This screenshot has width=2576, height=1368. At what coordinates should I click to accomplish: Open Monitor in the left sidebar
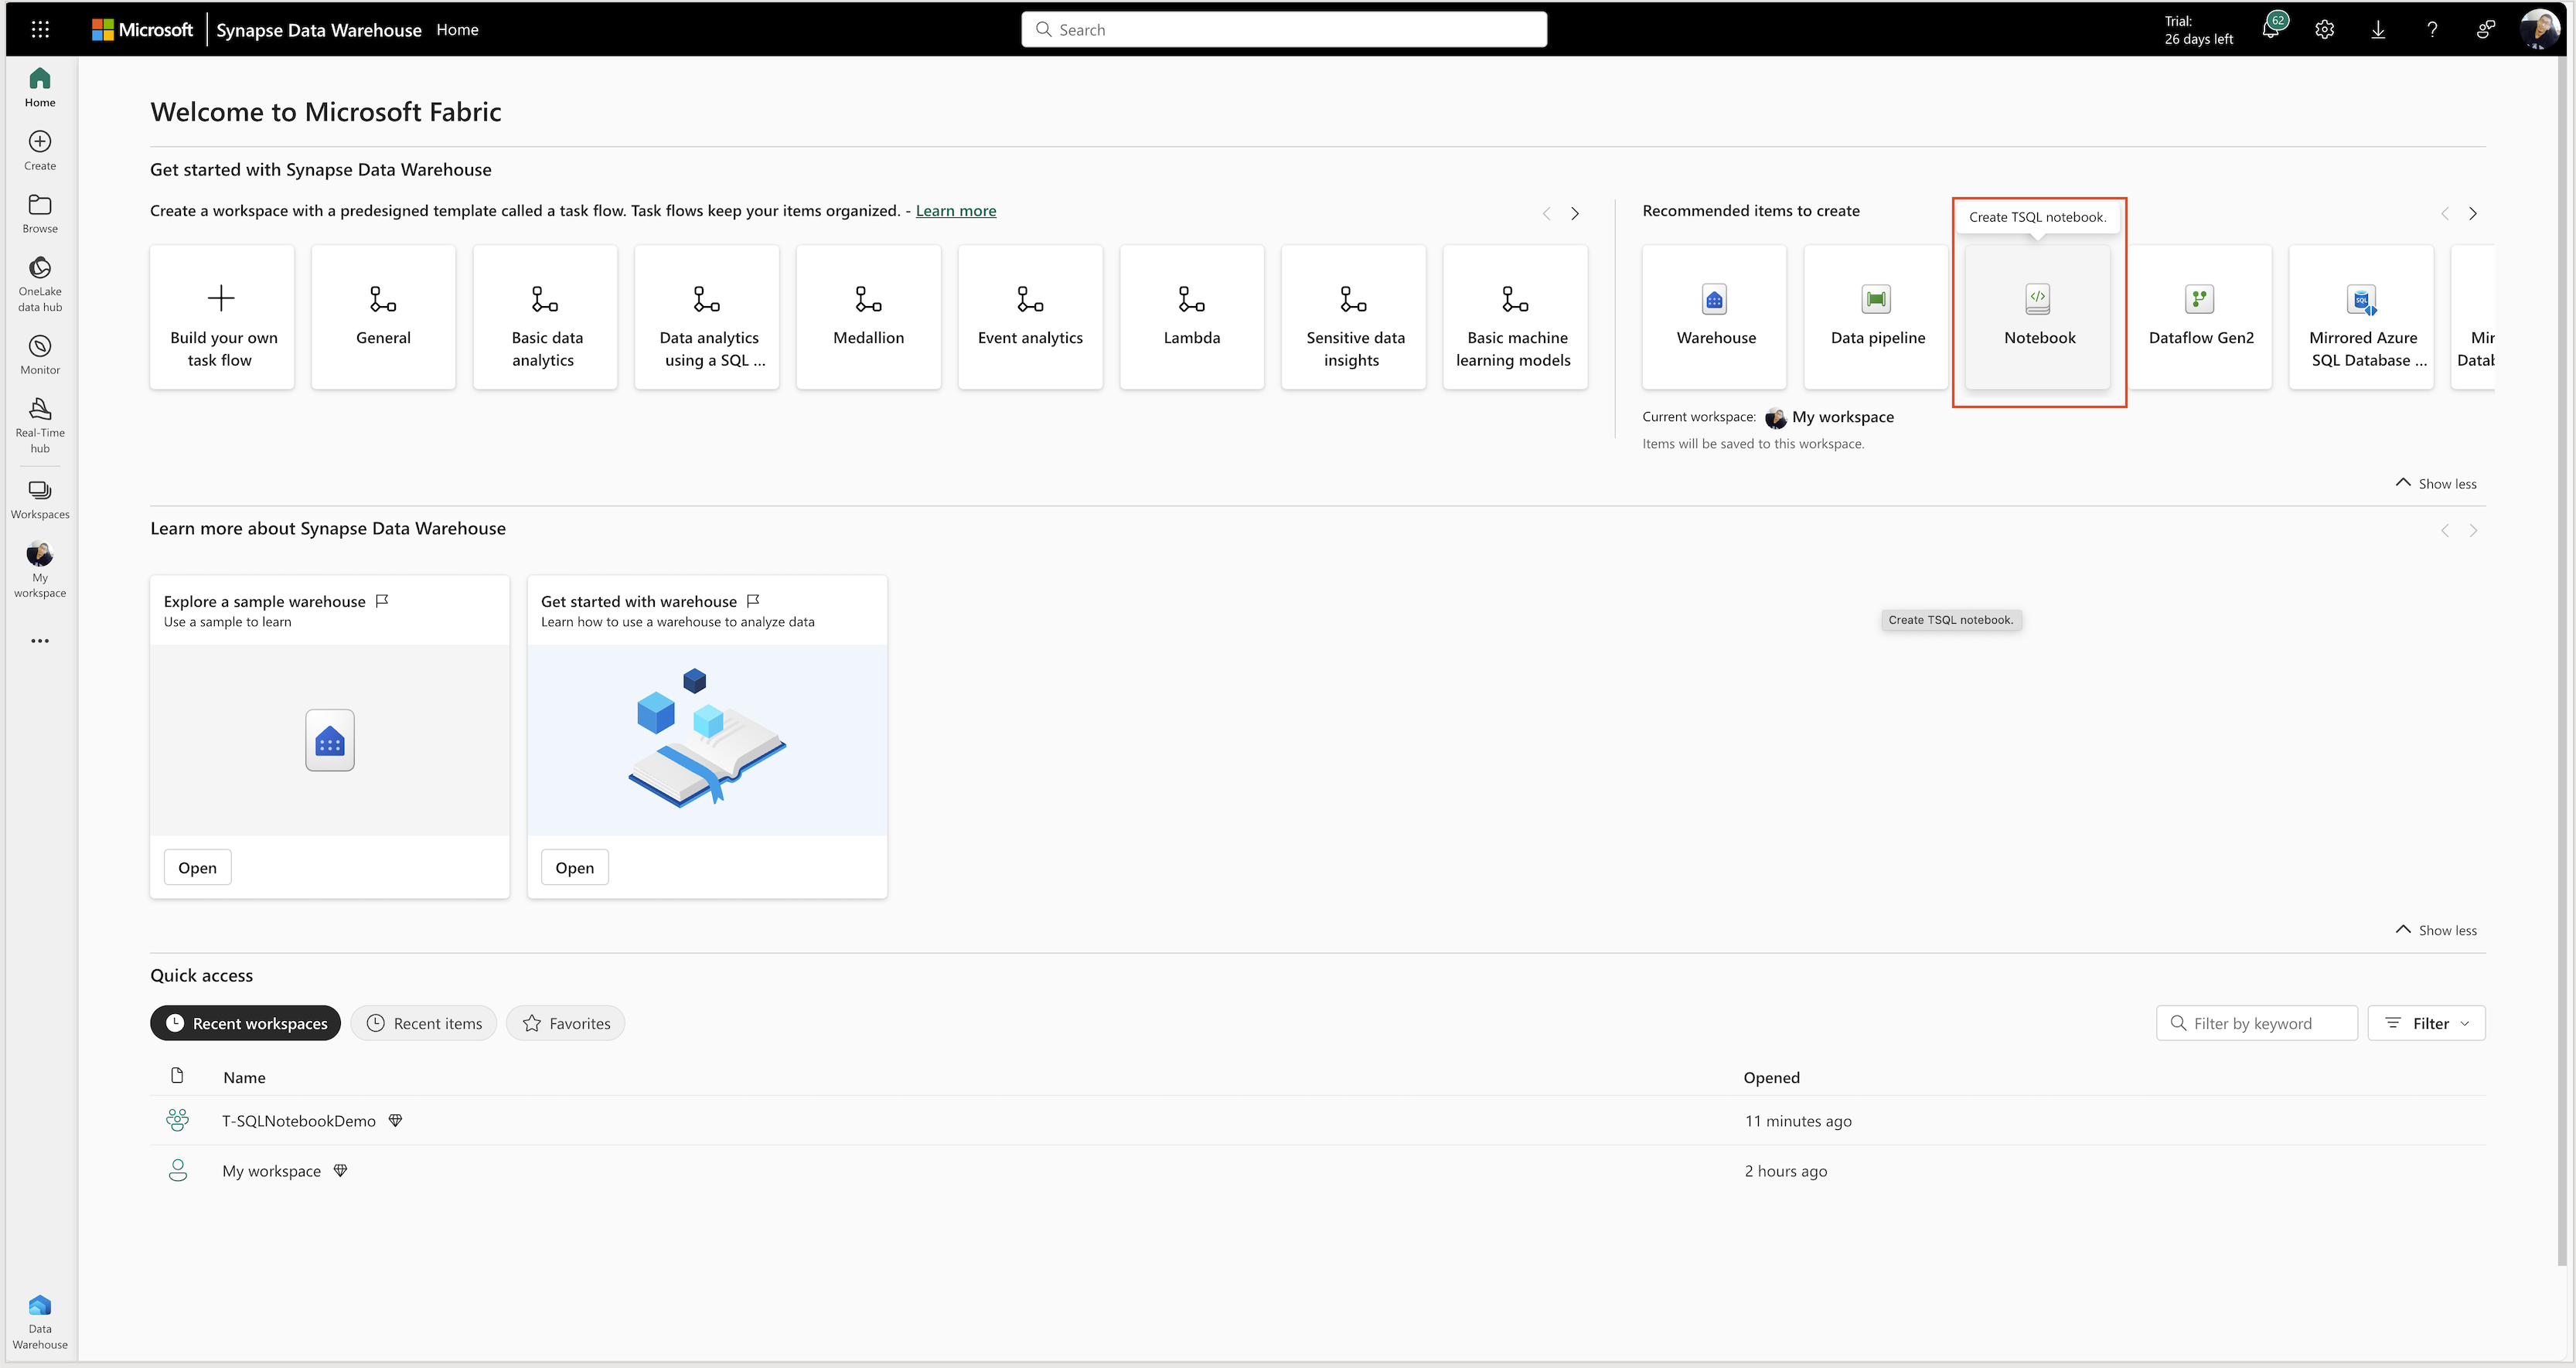[x=40, y=355]
